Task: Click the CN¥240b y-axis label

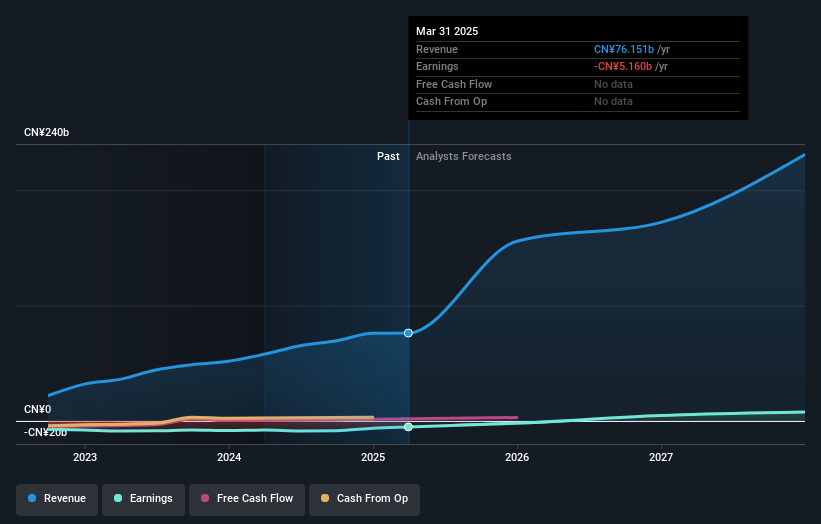Action: pos(47,132)
